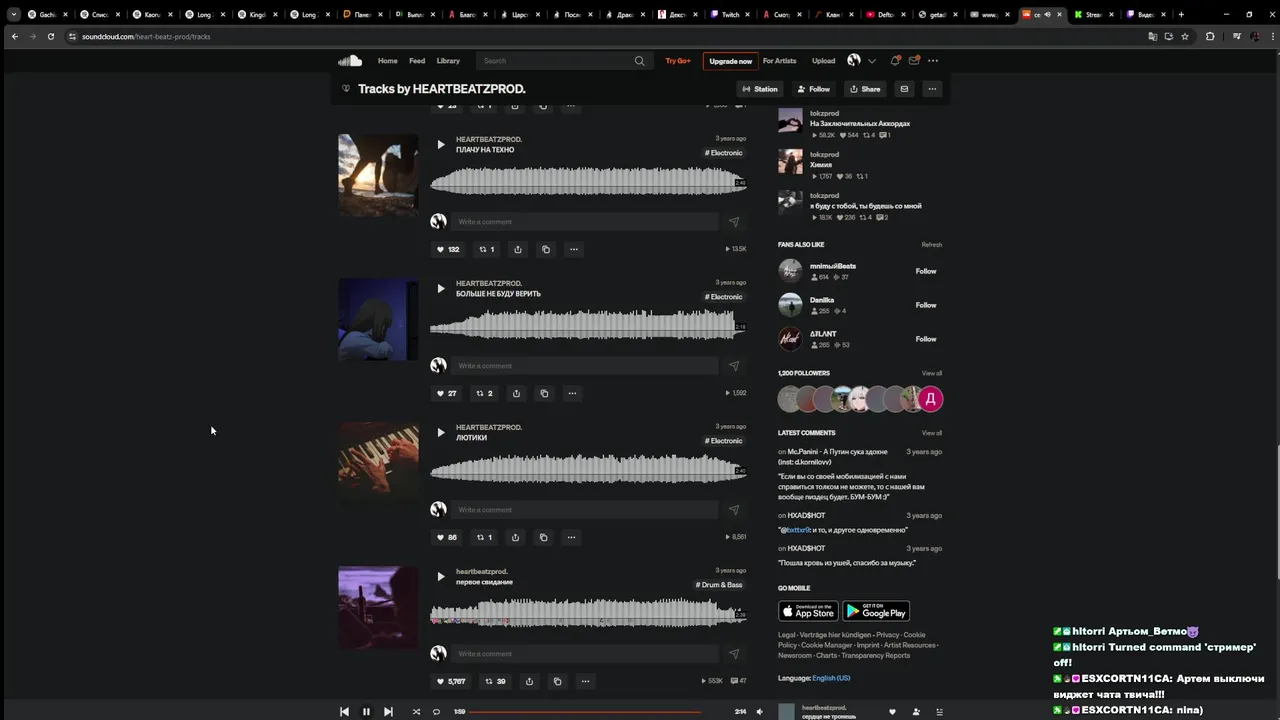Start the HEARTBEATZPROD. Station
This screenshot has width=1280, height=720.
click(760, 89)
